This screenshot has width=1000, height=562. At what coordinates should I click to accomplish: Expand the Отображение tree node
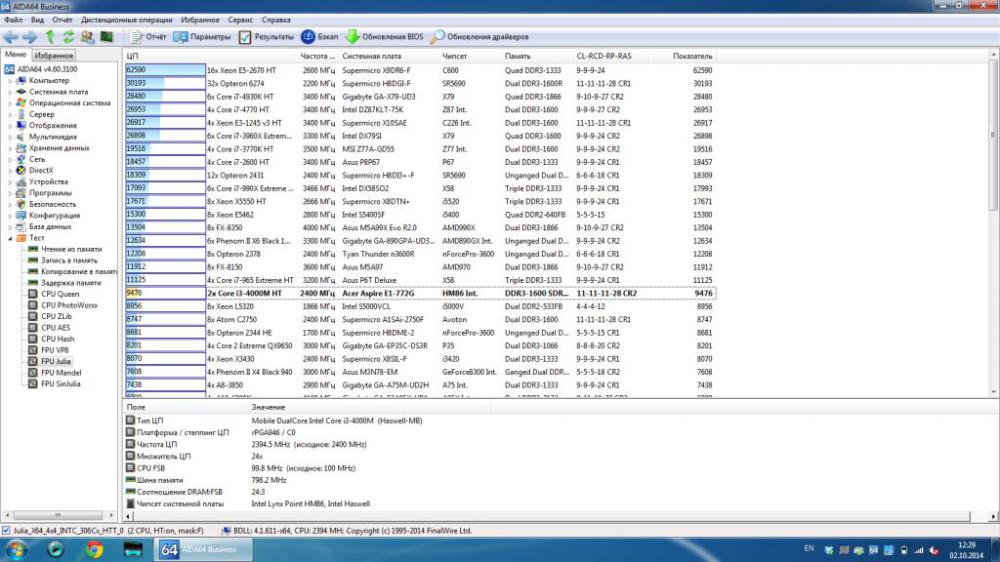[x=10, y=126]
